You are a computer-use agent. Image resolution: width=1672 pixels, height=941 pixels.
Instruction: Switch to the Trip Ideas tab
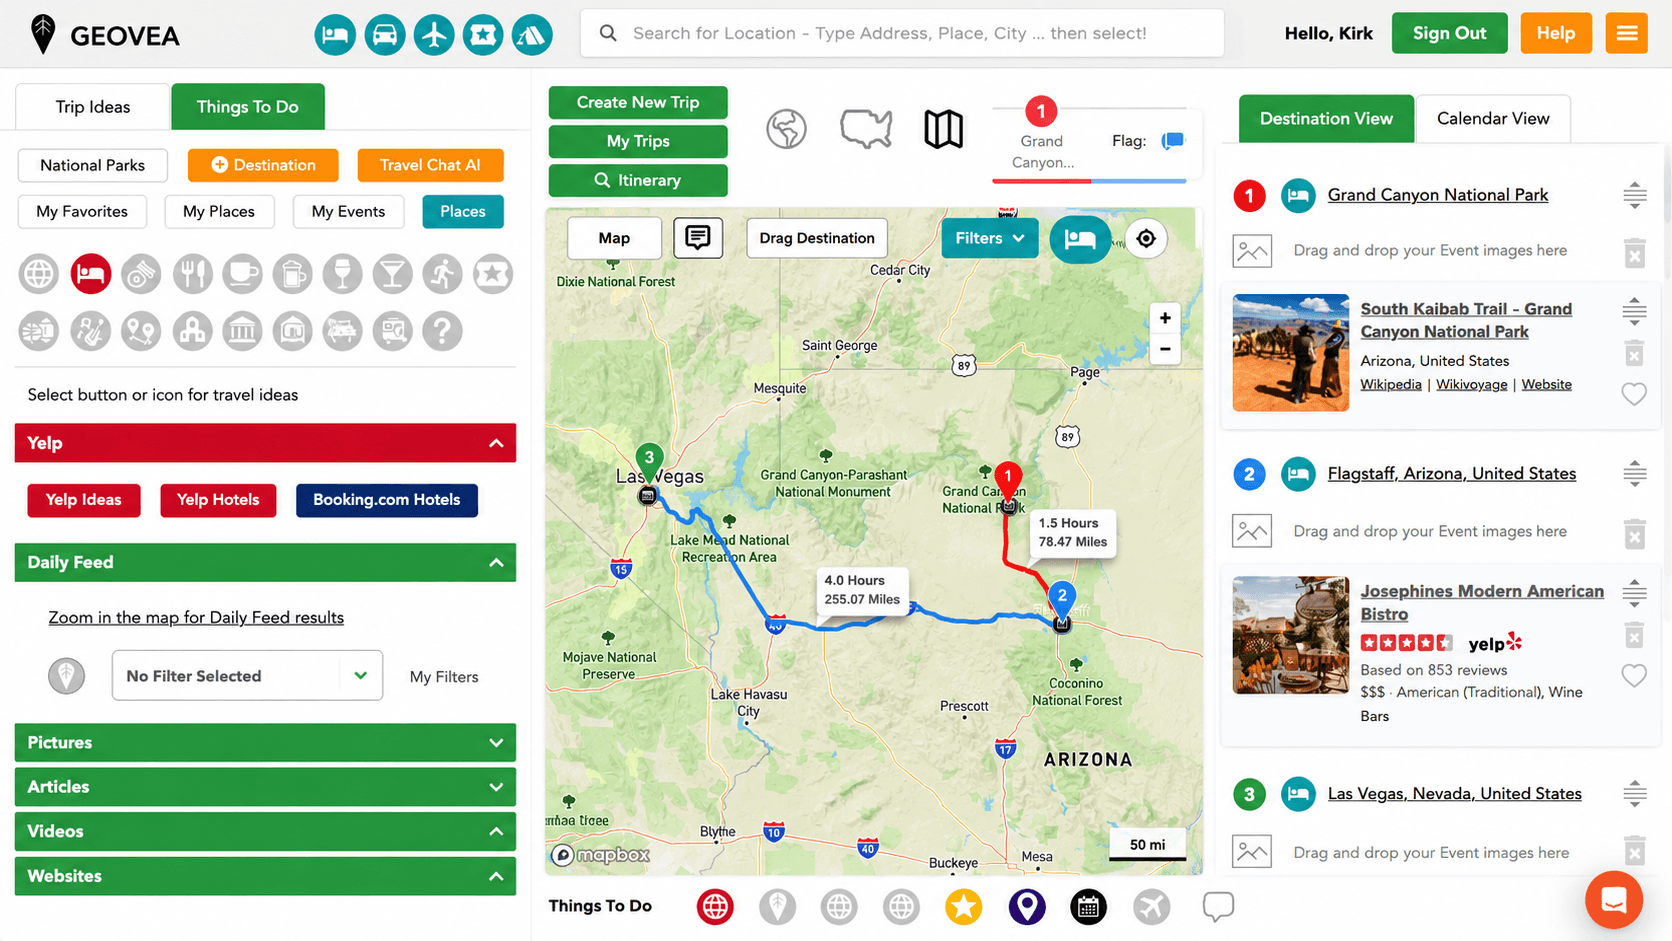point(92,107)
